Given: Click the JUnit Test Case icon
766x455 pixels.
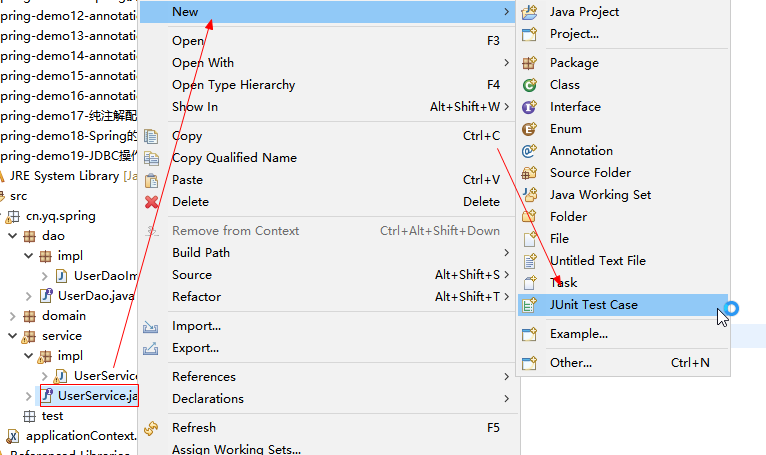Looking at the screenshot, I should click(x=530, y=305).
